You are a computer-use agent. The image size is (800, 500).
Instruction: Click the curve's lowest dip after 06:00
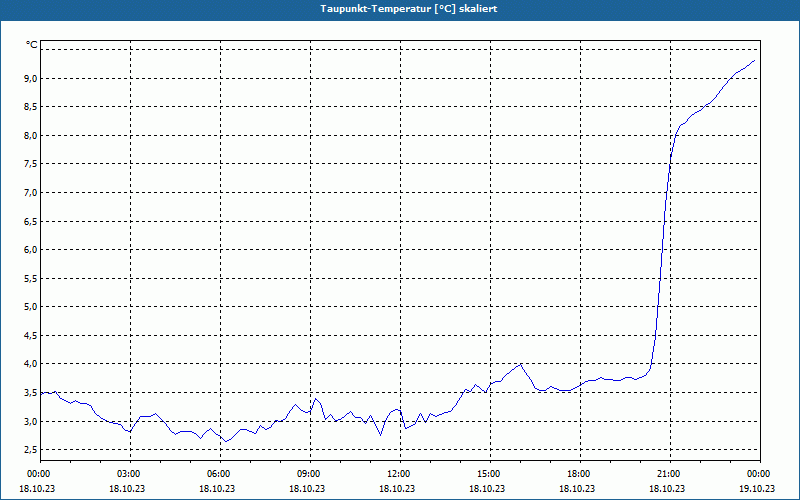[226, 441]
